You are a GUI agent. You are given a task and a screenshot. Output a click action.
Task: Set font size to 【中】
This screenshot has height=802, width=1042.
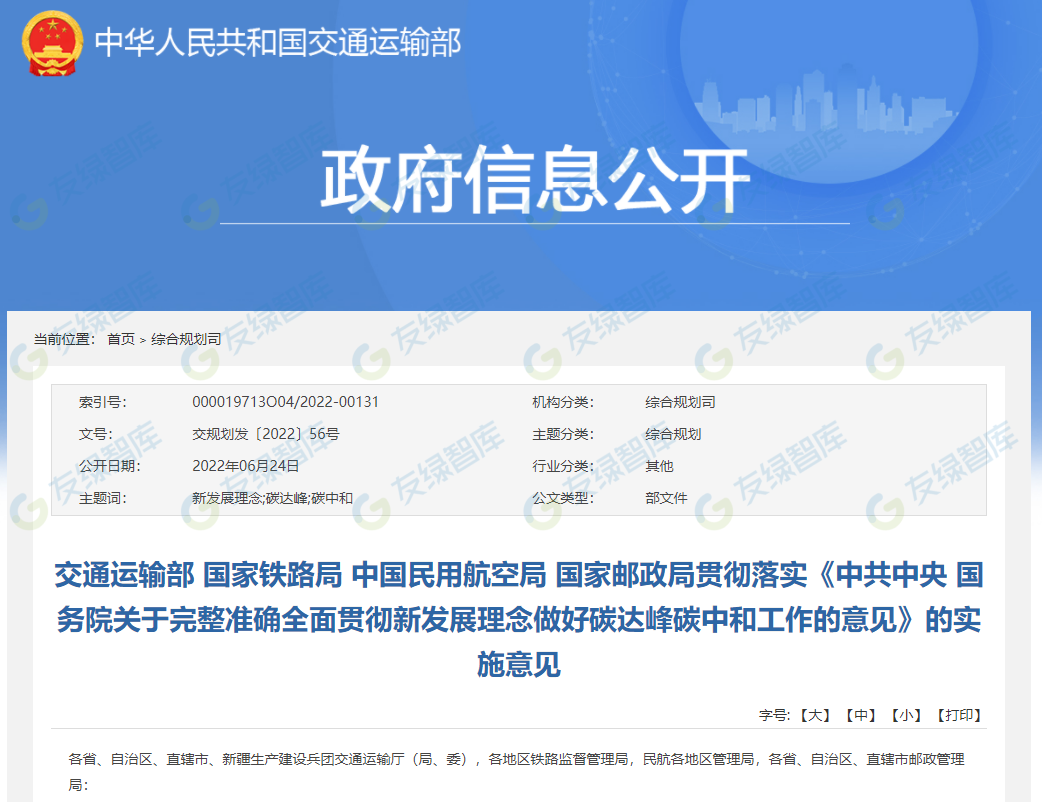click(860, 715)
